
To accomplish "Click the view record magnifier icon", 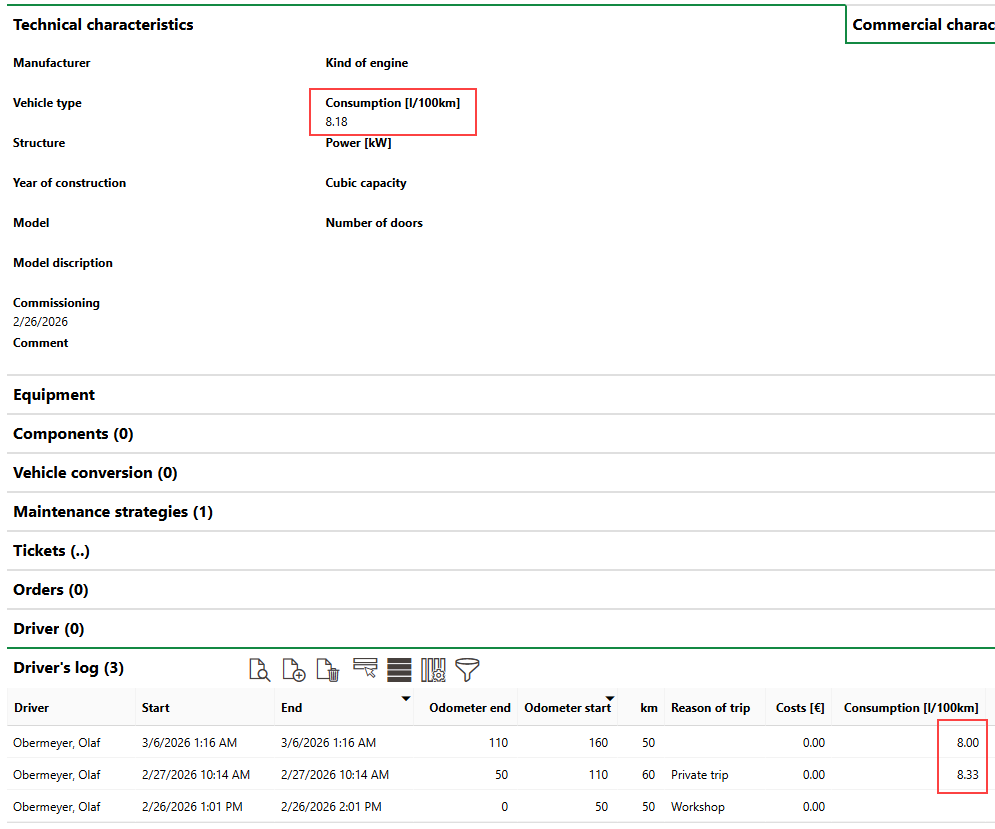I will (259, 669).
